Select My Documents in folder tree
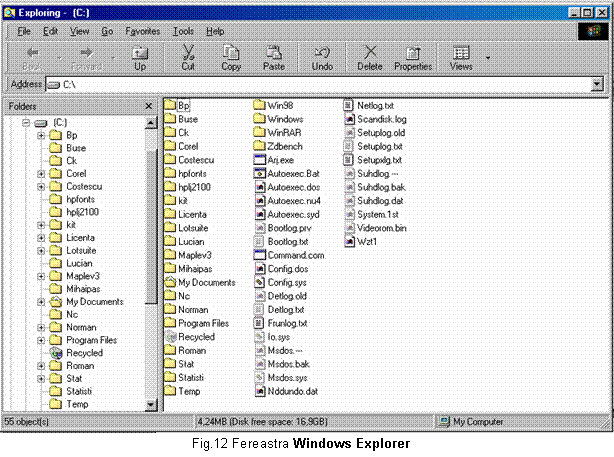614x457 pixels. [x=94, y=302]
